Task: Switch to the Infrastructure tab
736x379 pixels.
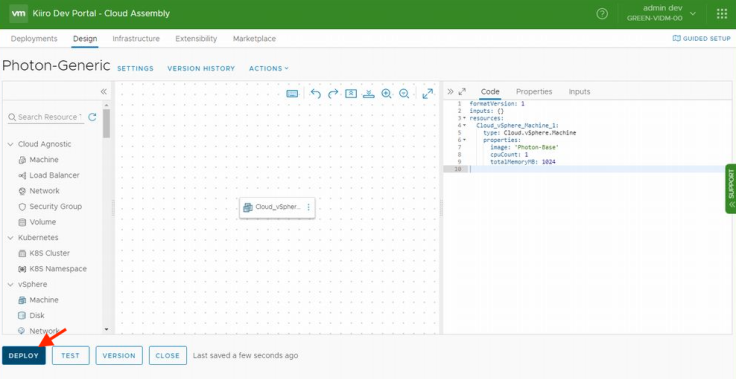Action: coord(136,39)
